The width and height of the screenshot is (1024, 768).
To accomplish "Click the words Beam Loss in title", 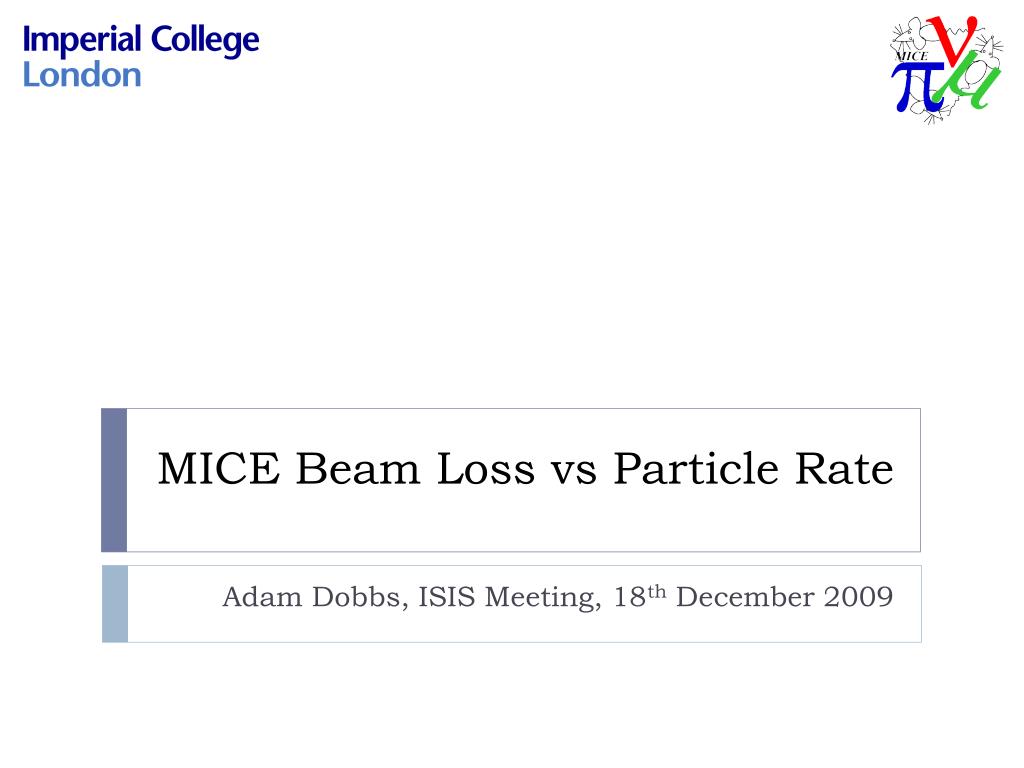I will [415, 469].
